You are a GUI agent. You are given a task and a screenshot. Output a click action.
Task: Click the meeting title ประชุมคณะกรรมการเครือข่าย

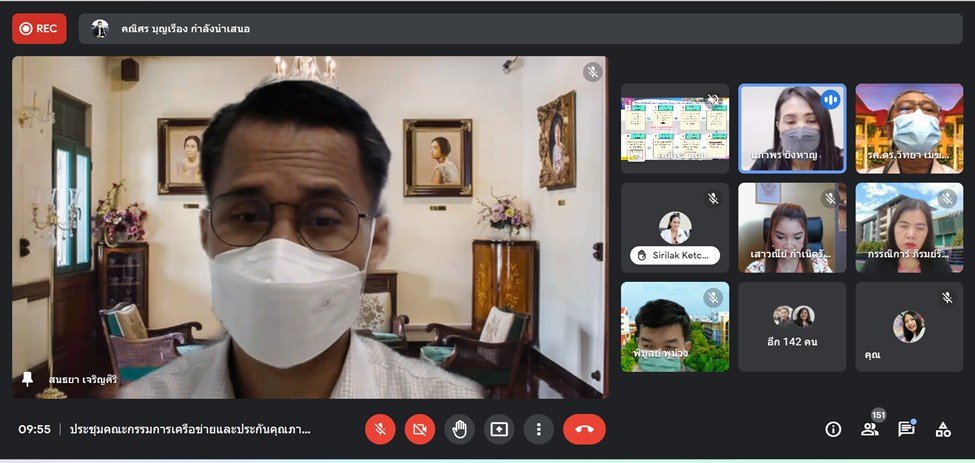[x=190, y=429]
